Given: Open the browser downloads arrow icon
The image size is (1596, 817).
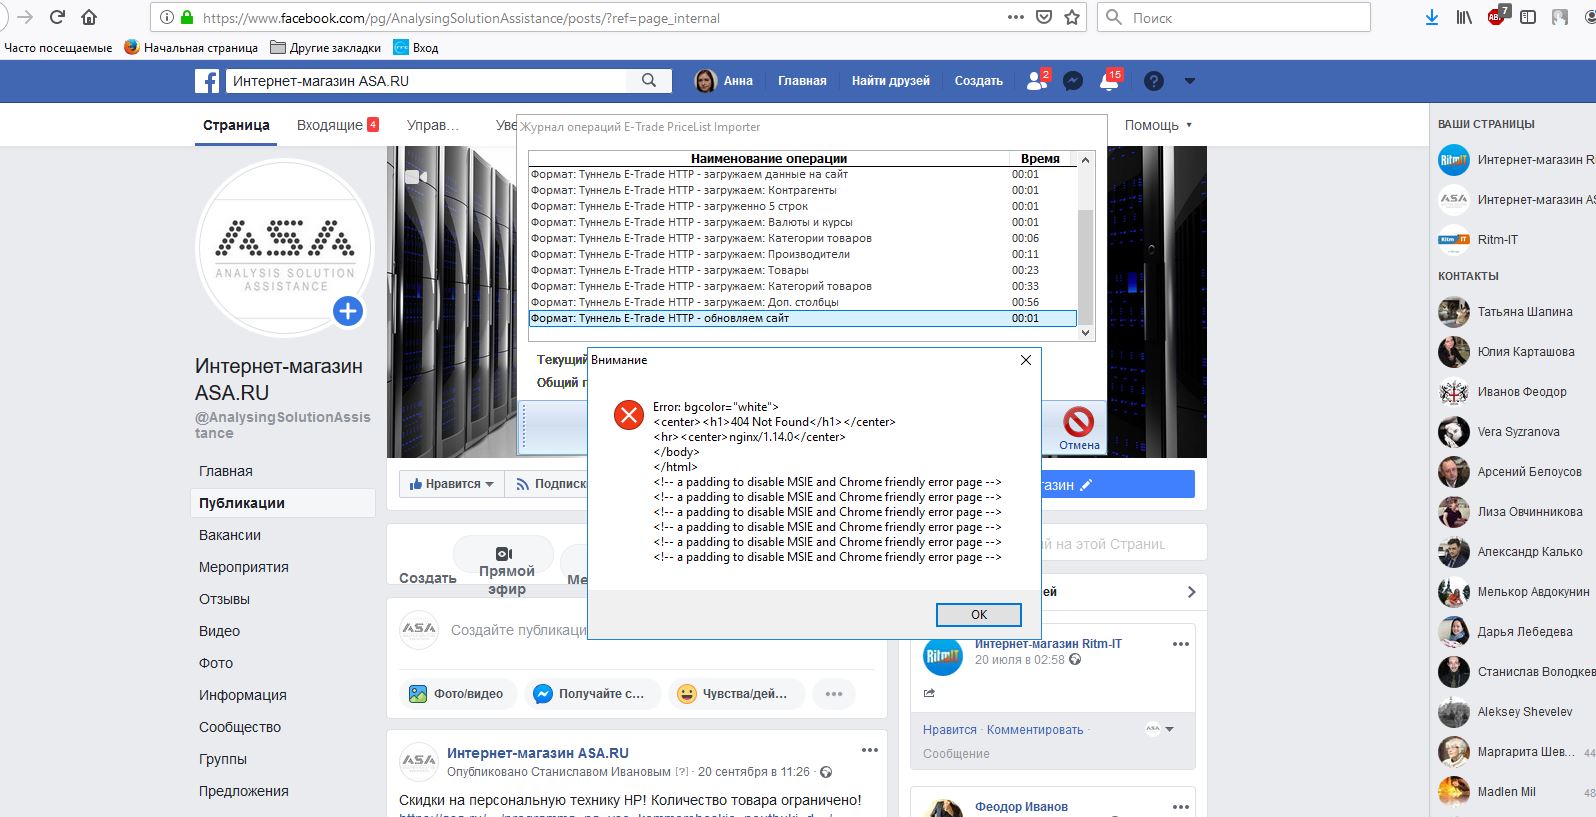Looking at the screenshot, I should [1432, 17].
